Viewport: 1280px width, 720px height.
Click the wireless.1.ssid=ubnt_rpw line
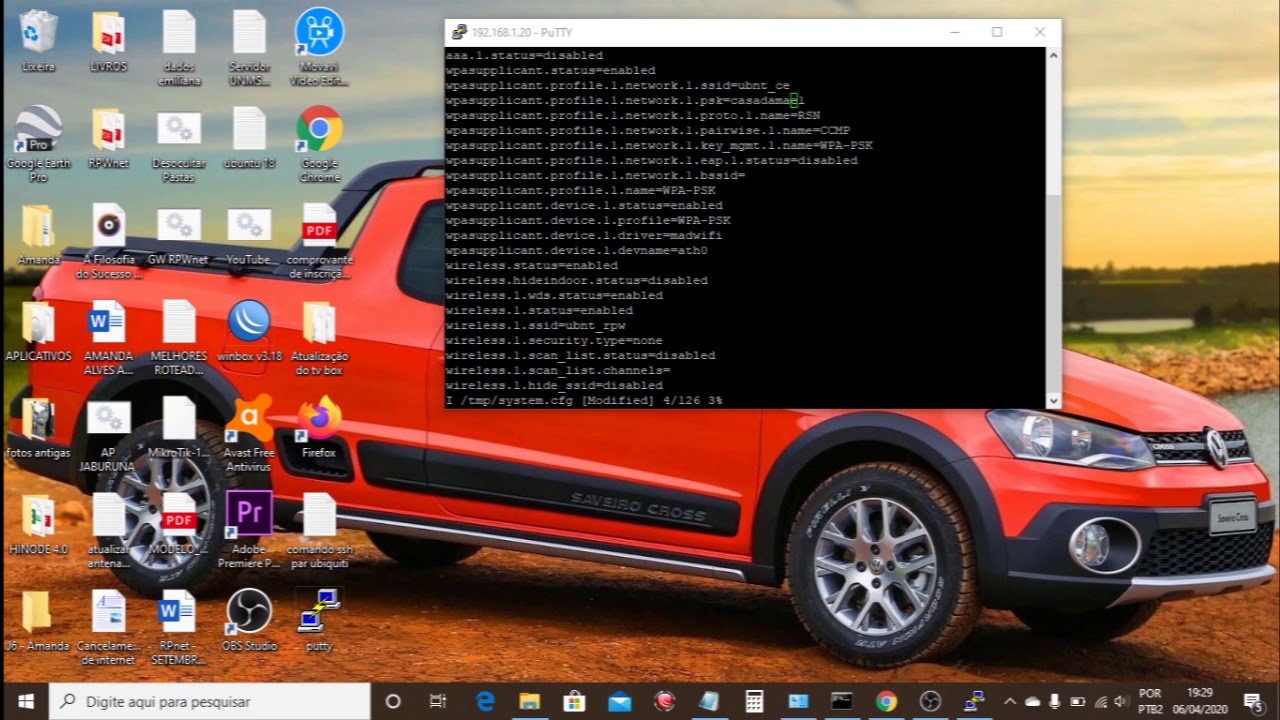(x=535, y=326)
